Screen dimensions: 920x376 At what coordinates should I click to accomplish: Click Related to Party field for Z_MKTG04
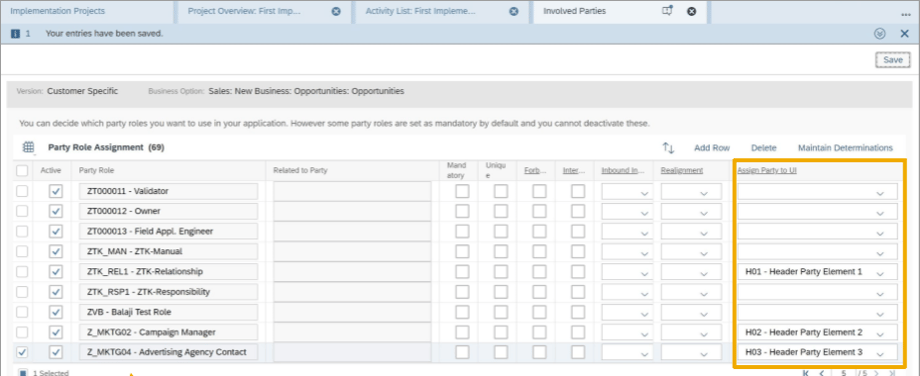[x=352, y=353]
